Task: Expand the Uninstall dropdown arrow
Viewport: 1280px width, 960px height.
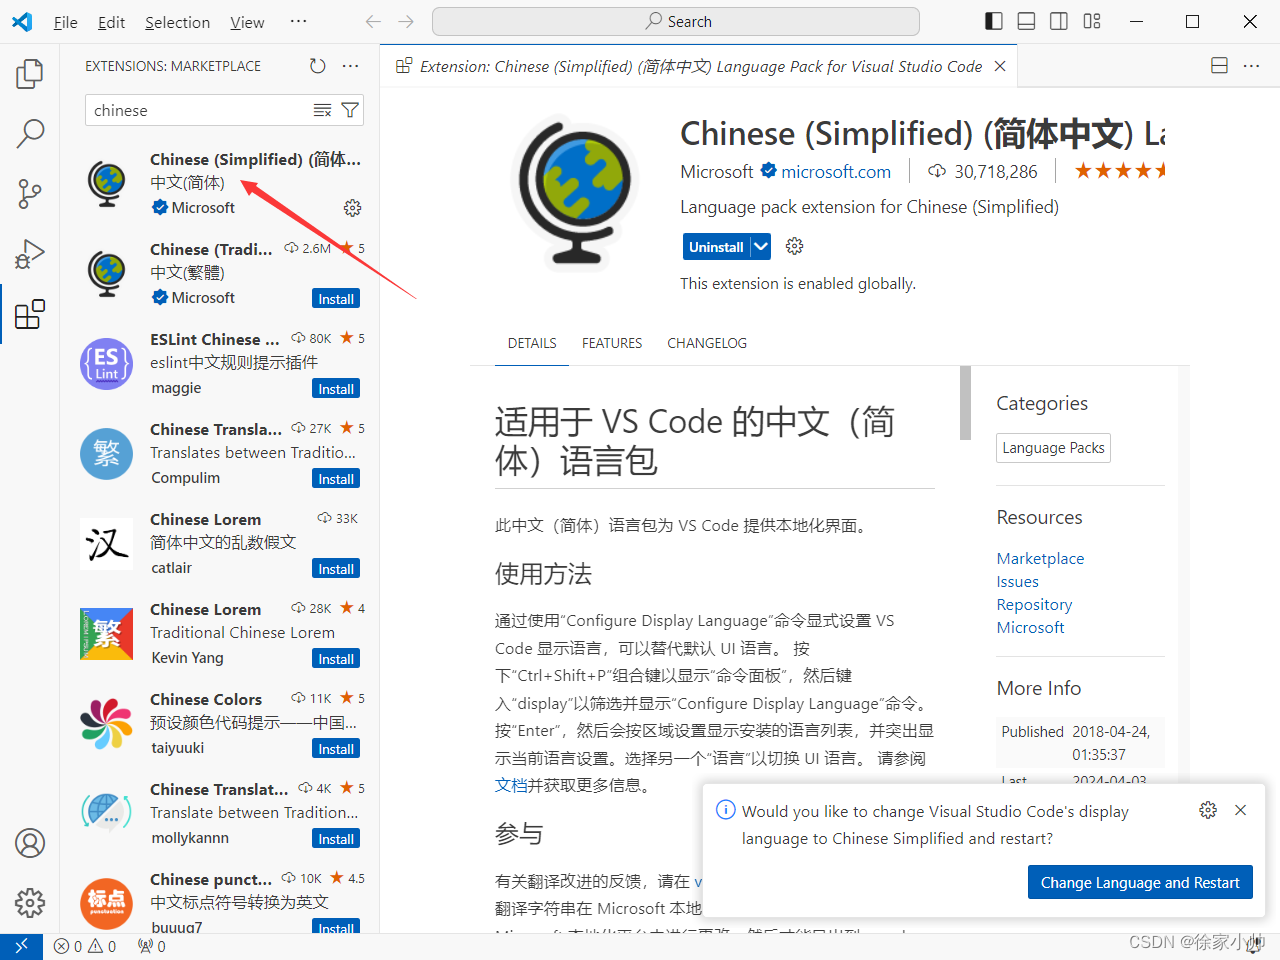Action: 761,247
